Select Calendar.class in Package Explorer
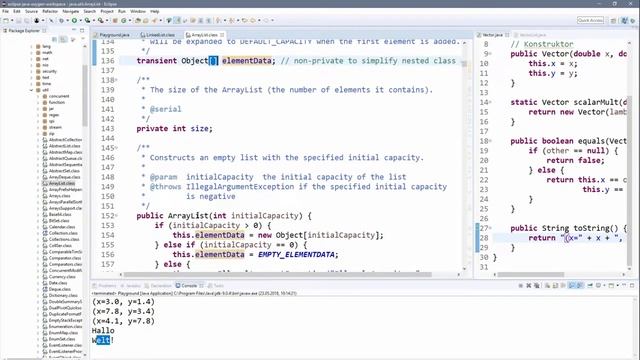 point(62,227)
